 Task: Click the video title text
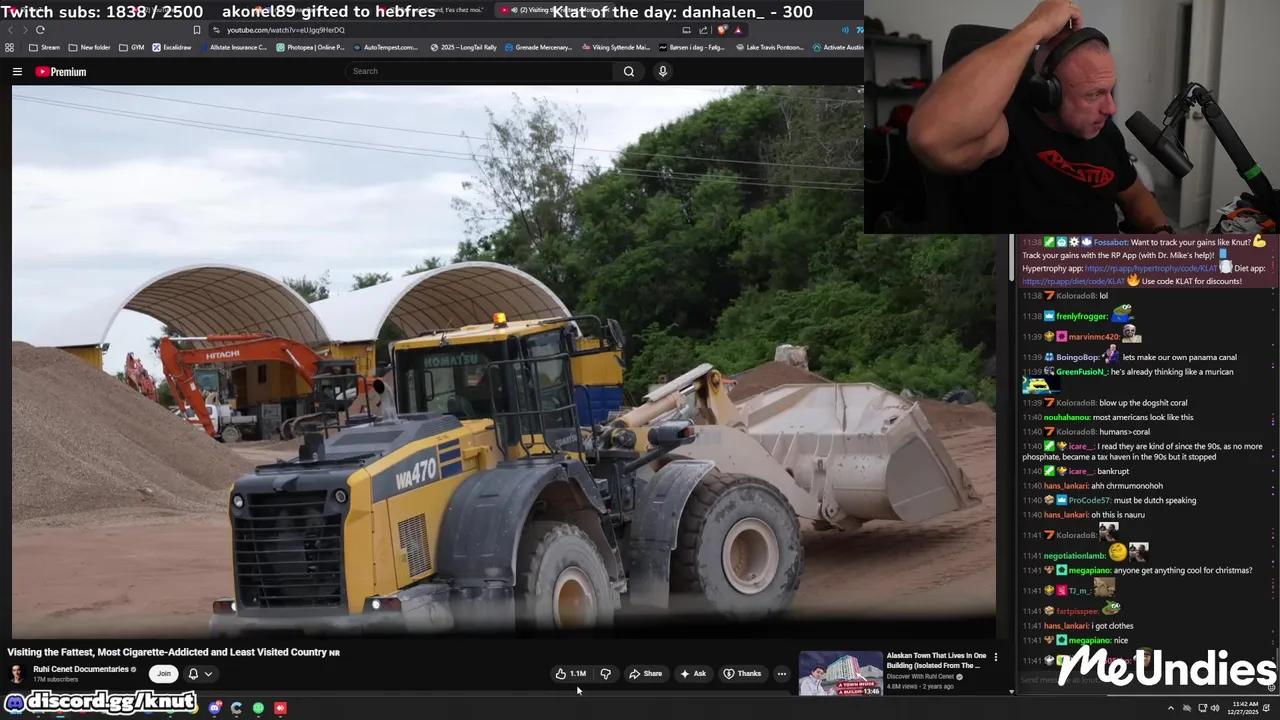174,652
